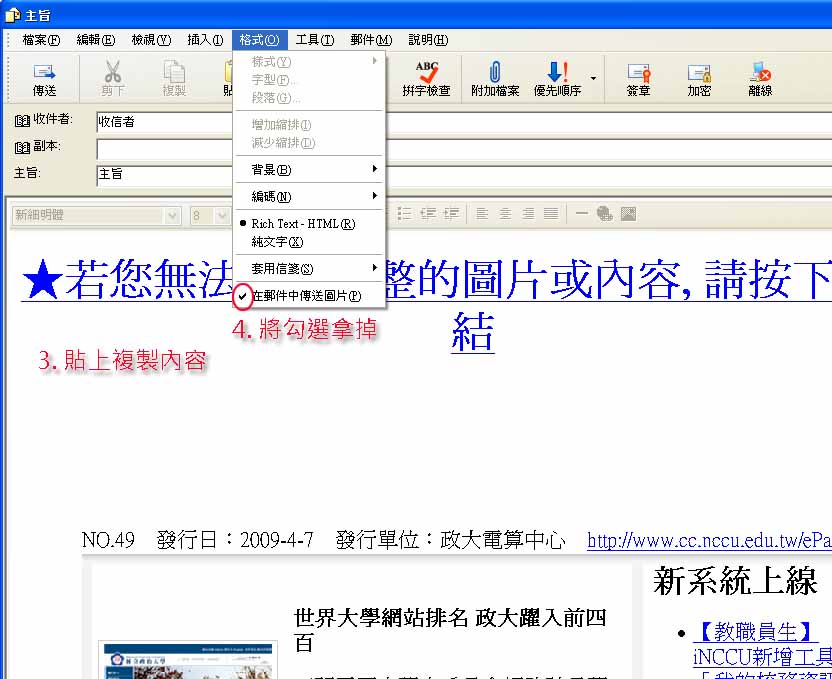Screen dimensions: 832x679
Task: Set priority (優先順序) with the exclamation icon
Action: 557,79
